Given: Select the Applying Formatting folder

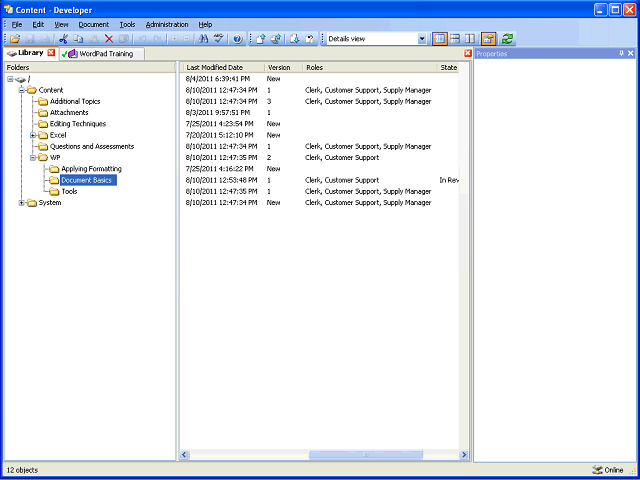Looking at the screenshot, I should 91,169.
